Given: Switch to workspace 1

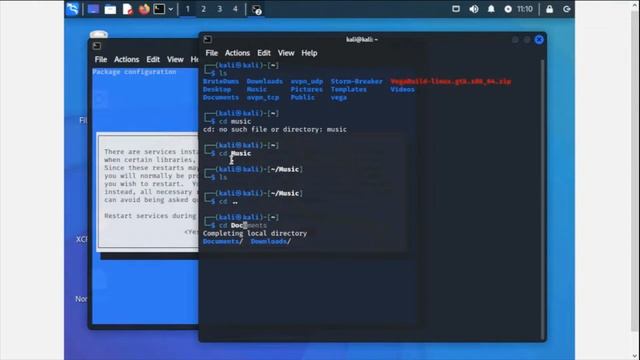Looking at the screenshot, I should tap(187, 9).
